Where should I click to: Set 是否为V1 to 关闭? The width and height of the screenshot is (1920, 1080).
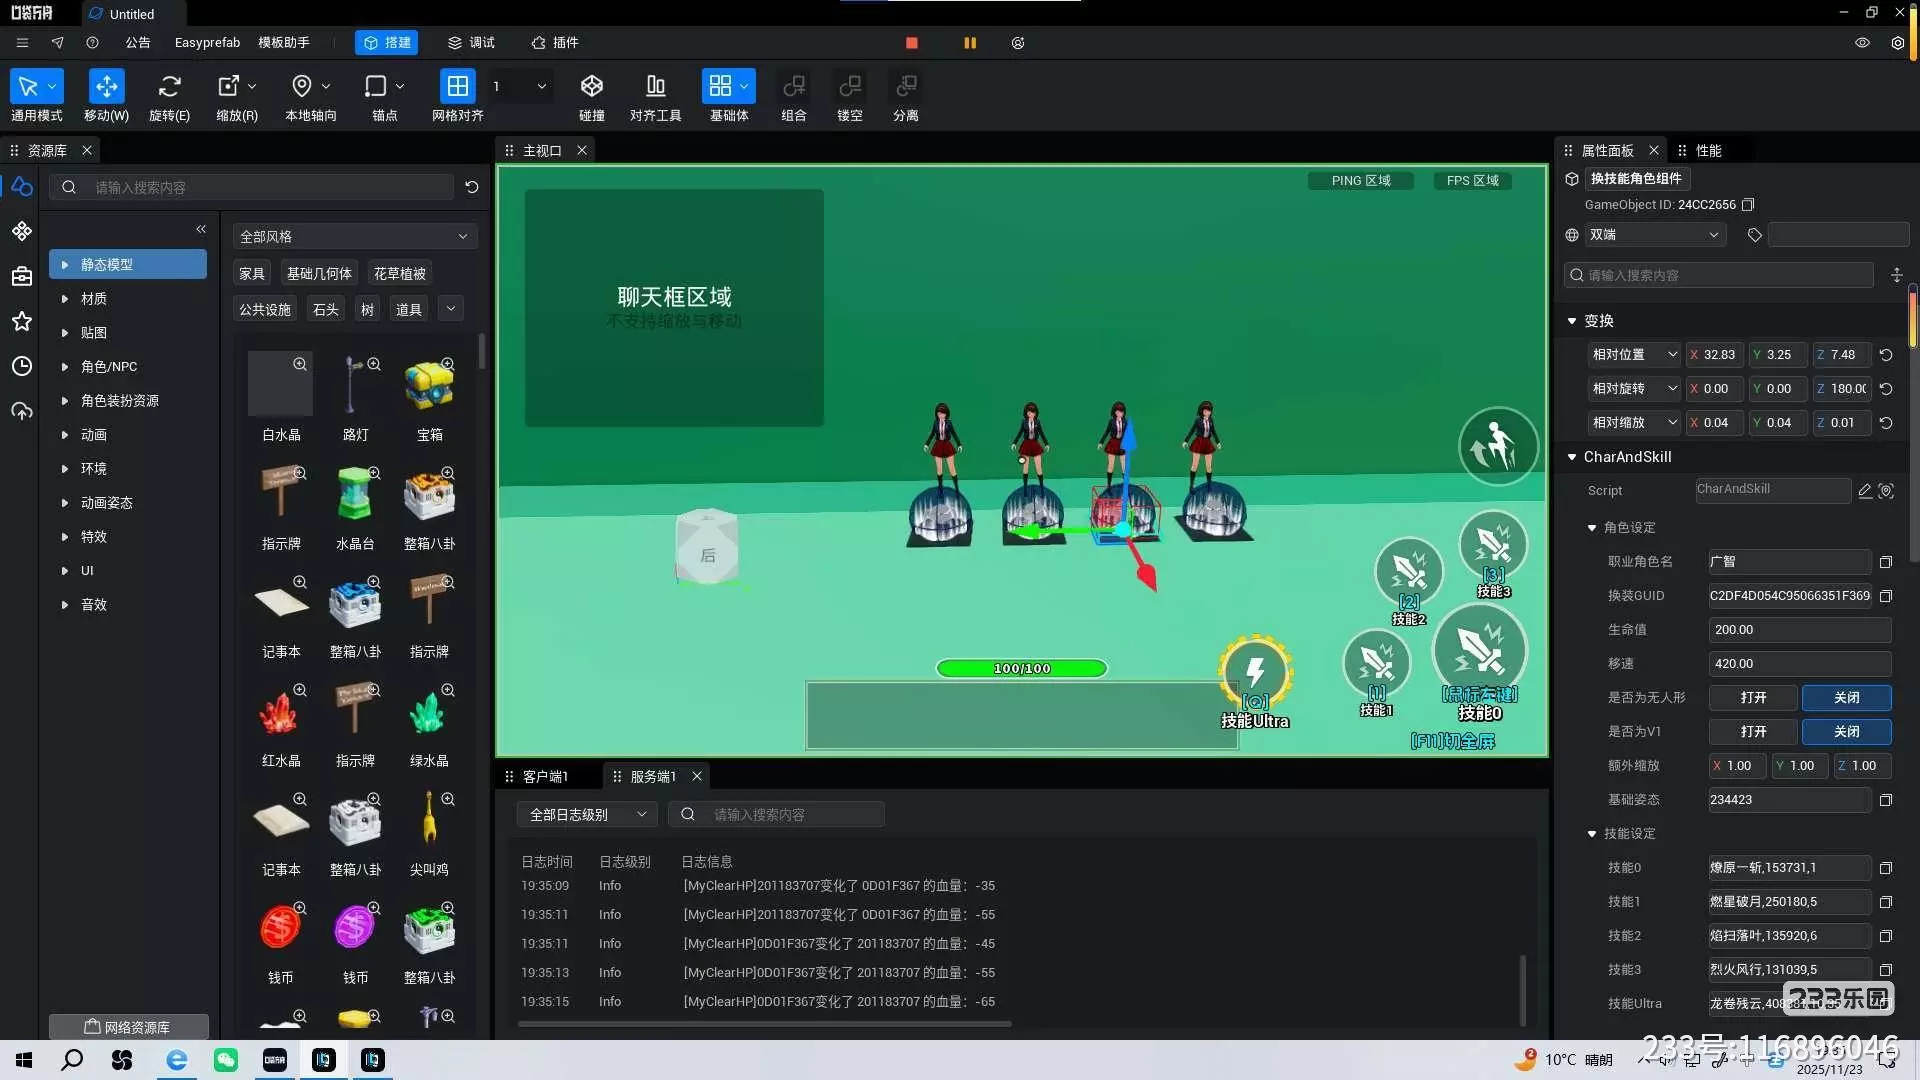click(1846, 732)
